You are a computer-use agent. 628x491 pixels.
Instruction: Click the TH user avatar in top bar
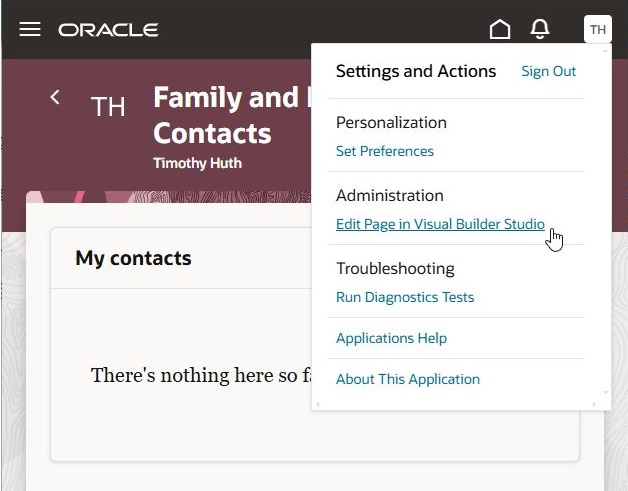coord(598,29)
